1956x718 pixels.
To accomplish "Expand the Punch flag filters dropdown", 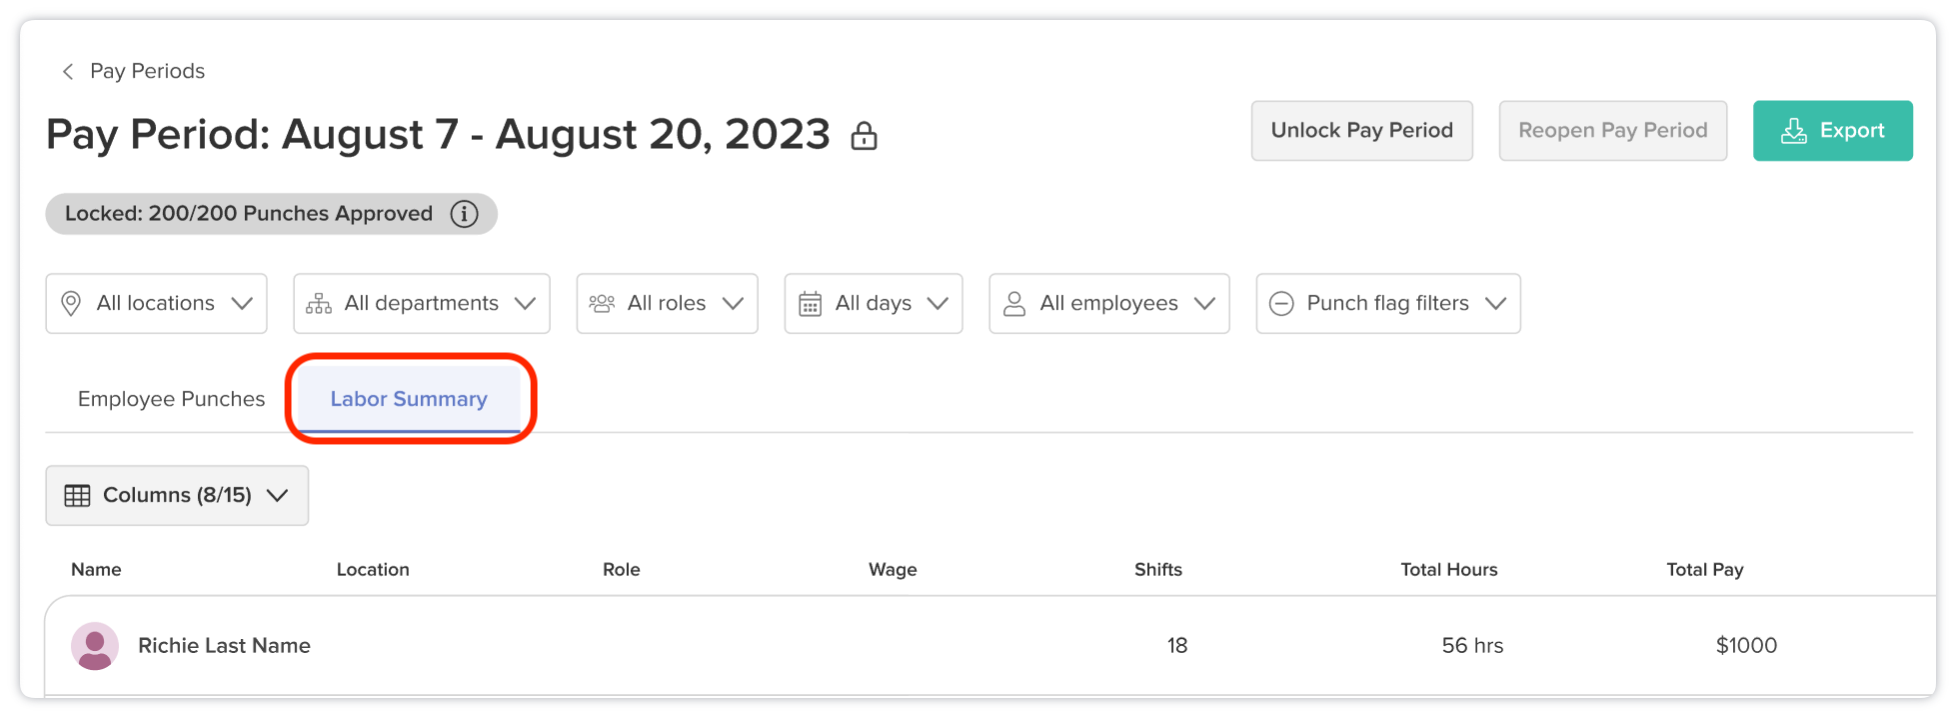I will (1388, 303).
